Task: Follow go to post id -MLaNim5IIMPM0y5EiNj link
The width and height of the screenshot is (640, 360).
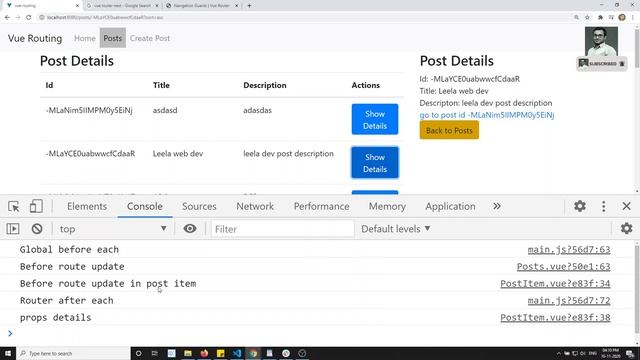Action: [x=487, y=115]
